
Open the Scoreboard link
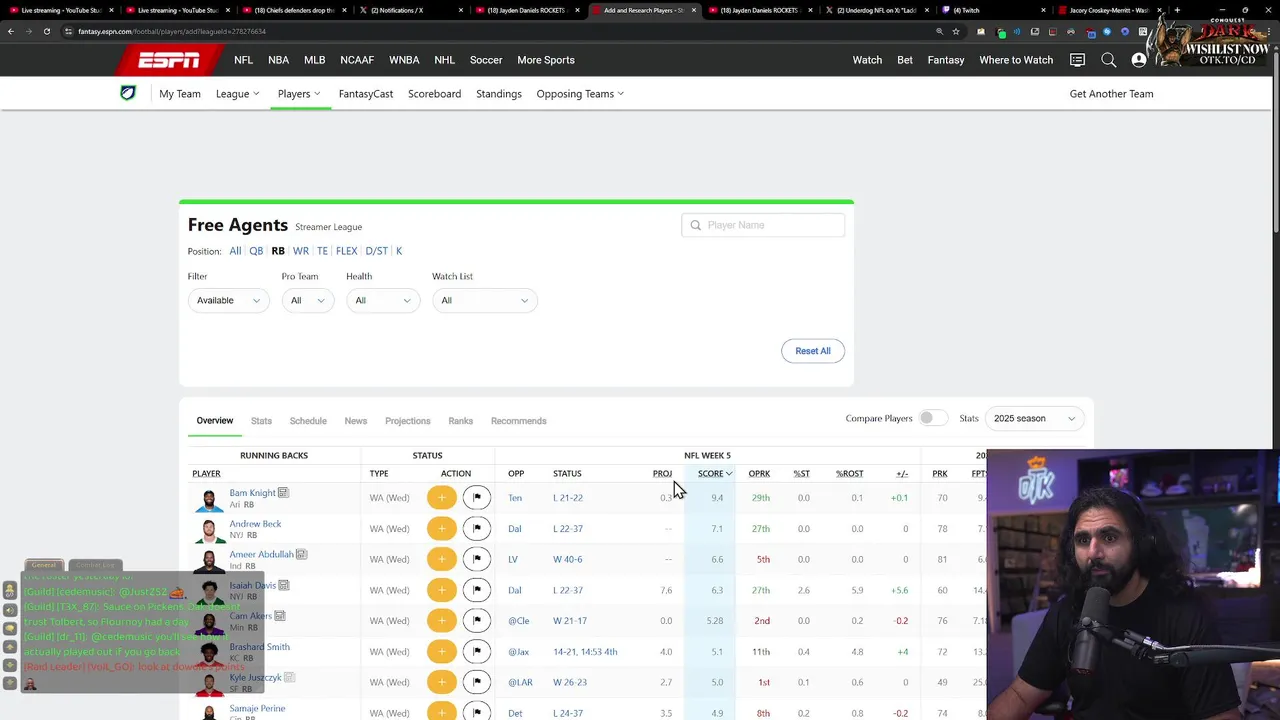pyautogui.click(x=435, y=94)
